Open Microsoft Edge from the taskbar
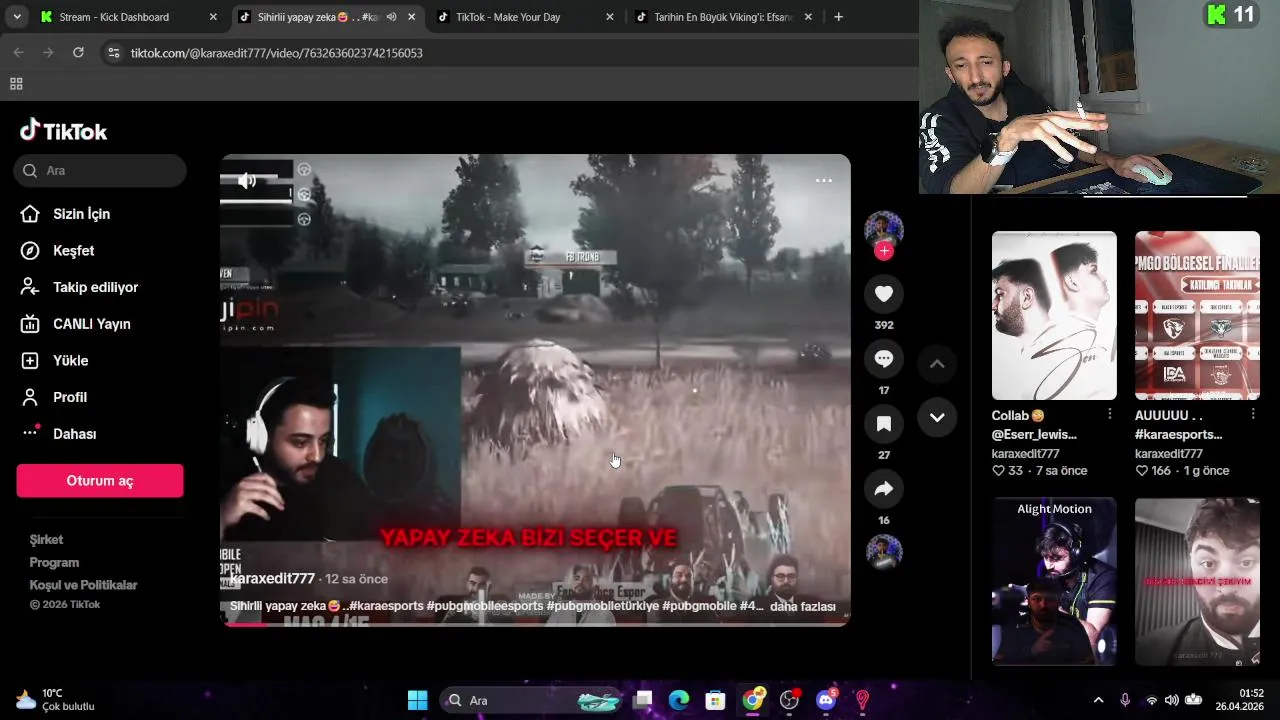 [x=679, y=700]
